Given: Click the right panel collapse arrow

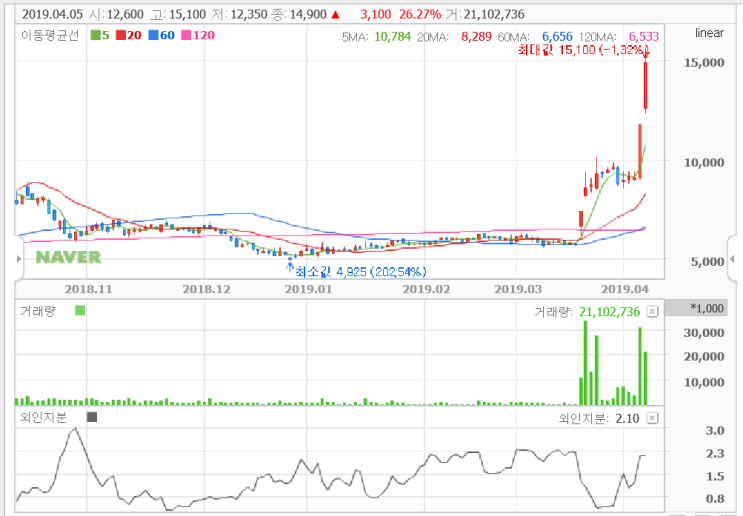Looking at the screenshot, I should (x=732, y=259).
